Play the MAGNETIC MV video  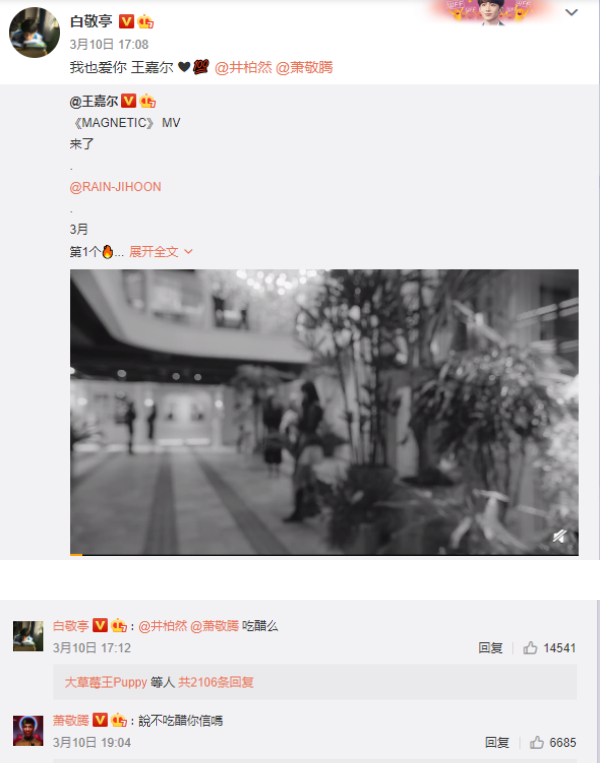pyautogui.click(x=324, y=412)
